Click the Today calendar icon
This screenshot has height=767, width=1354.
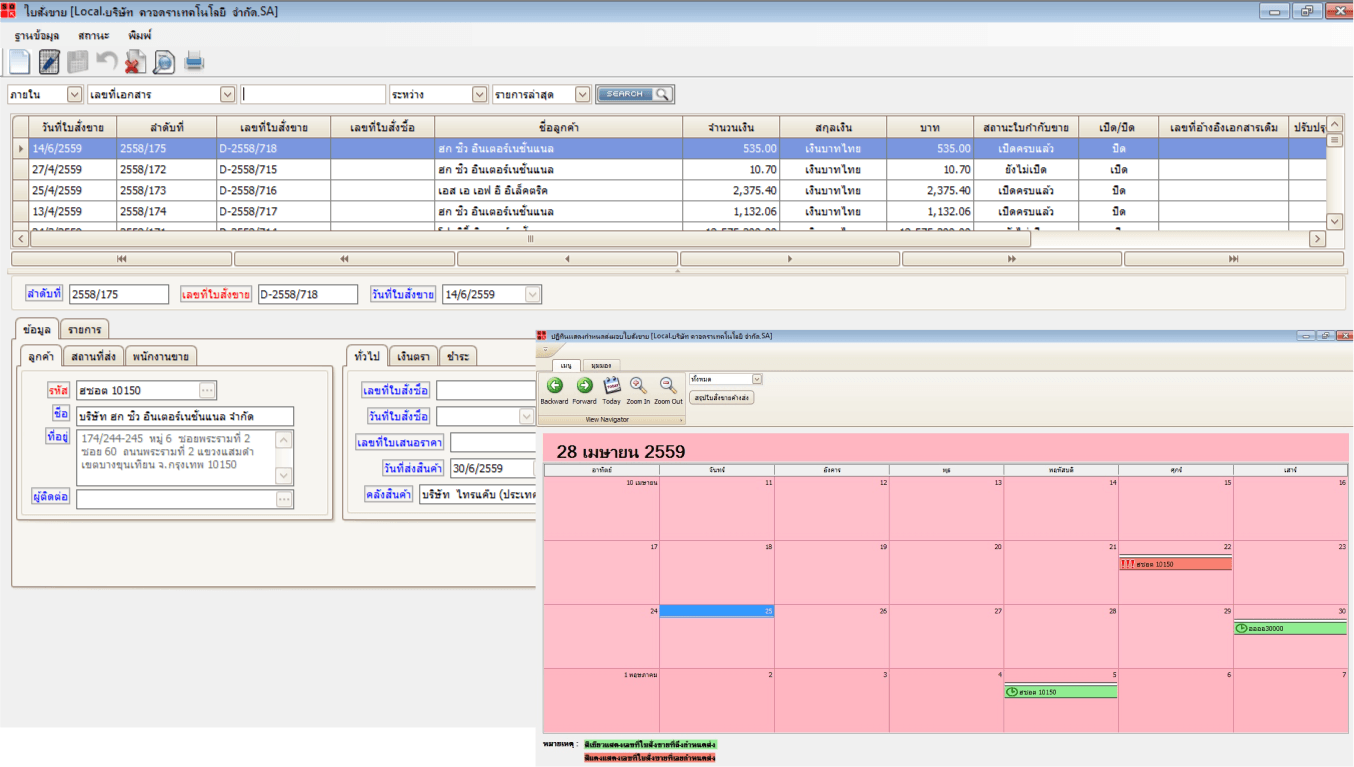[x=611, y=386]
